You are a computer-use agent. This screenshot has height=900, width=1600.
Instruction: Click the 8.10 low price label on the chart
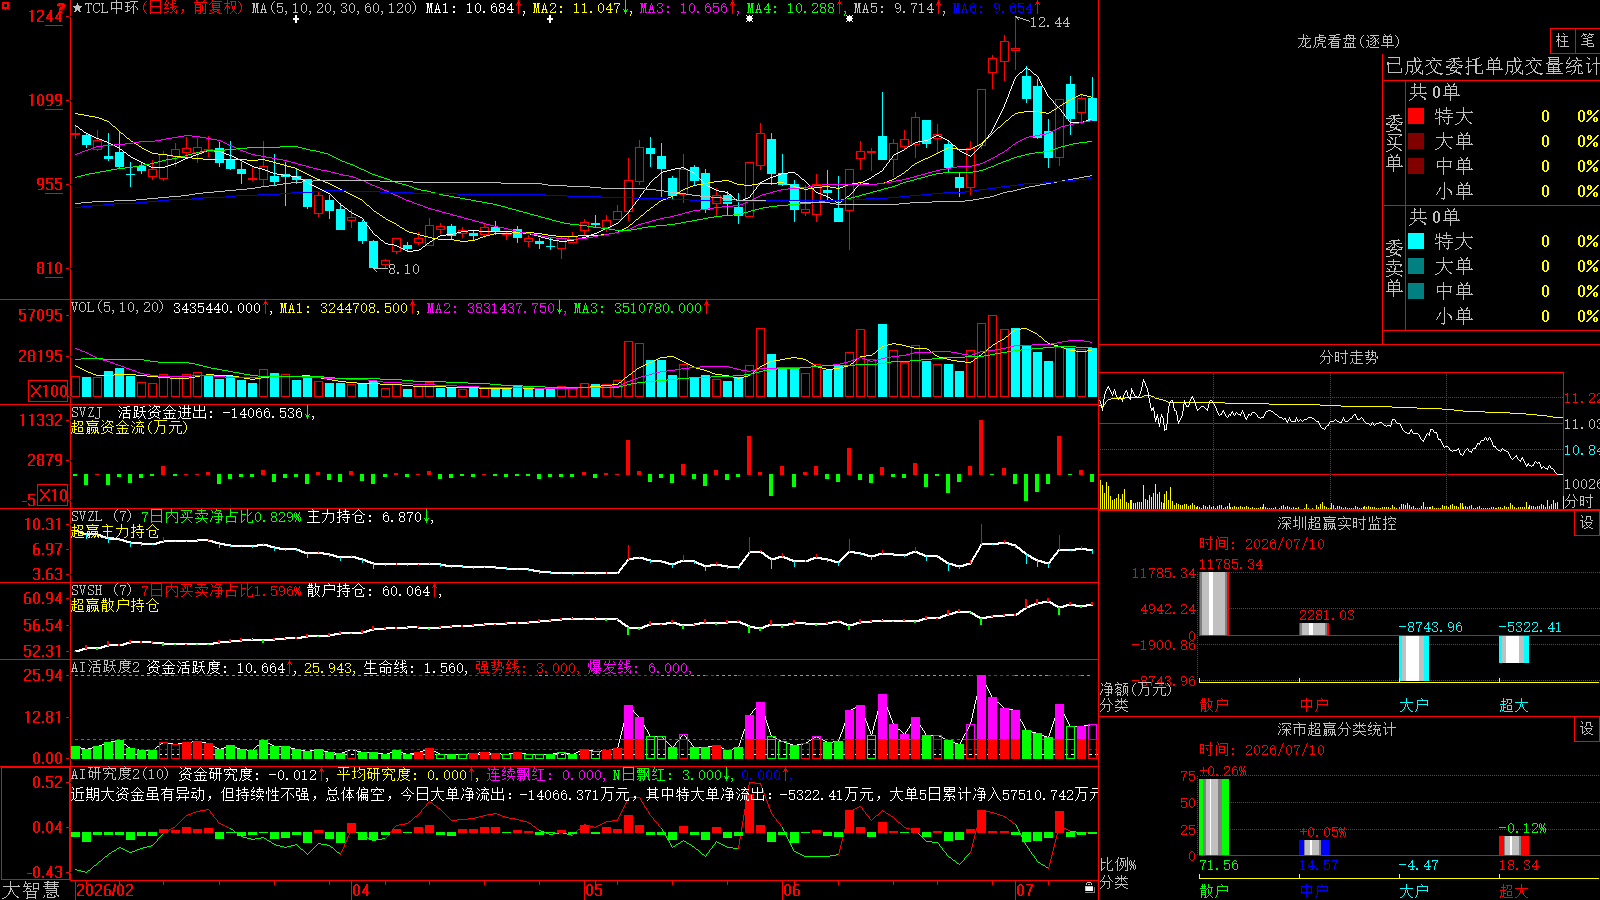click(x=404, y=269)
